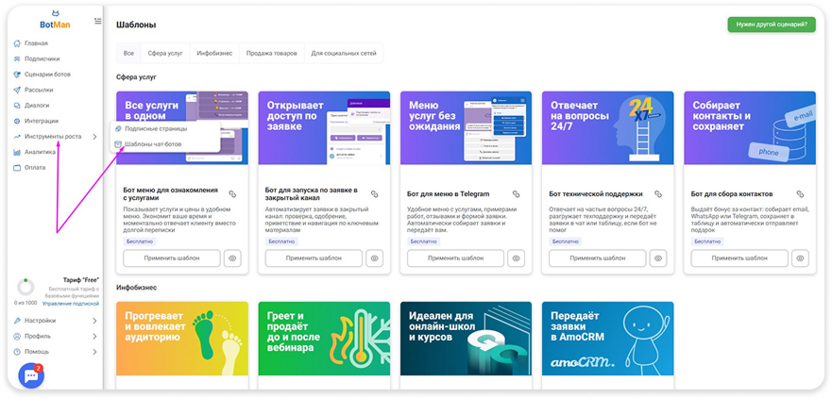Preview Бот технической поддержки via eye button
This screenshot has height=399, width=832.
tap(658, 258)
